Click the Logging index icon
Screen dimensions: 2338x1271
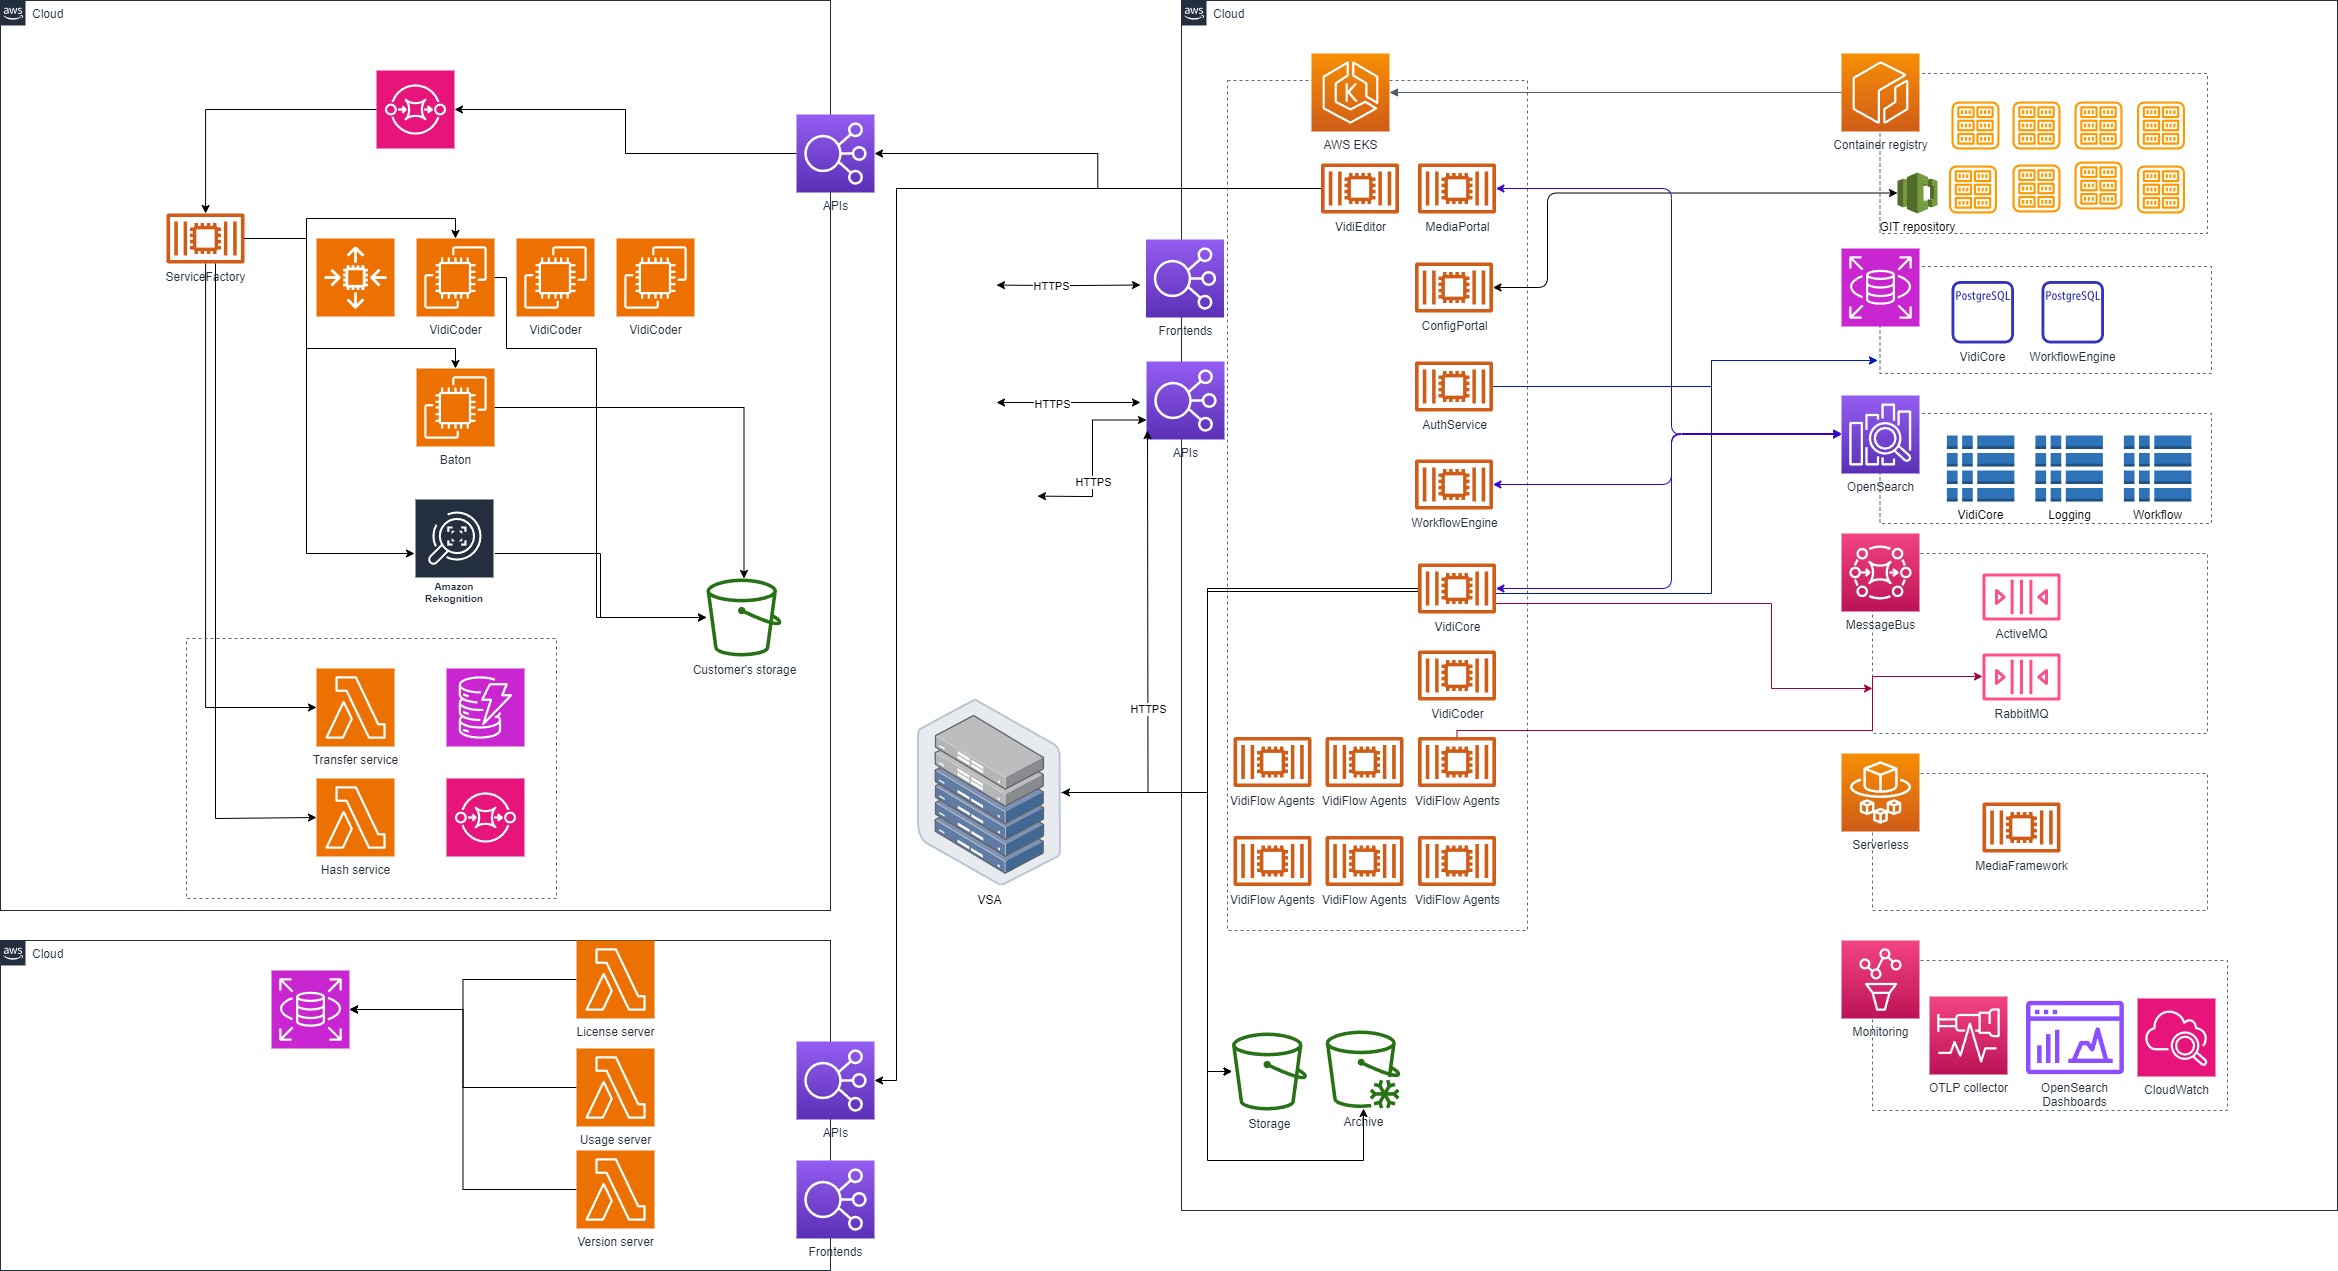pos(2069,468)
